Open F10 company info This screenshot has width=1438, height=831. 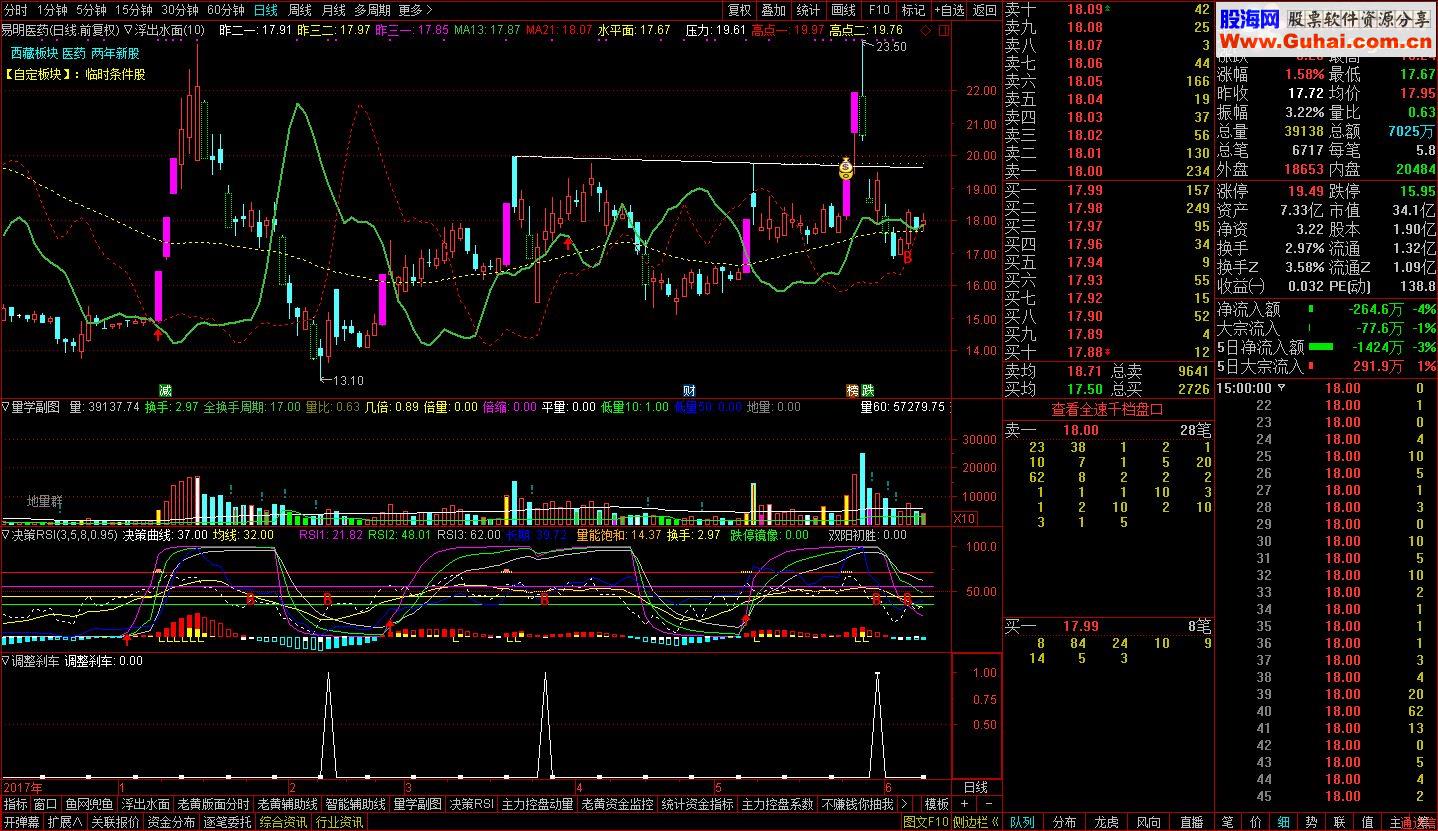879,10
